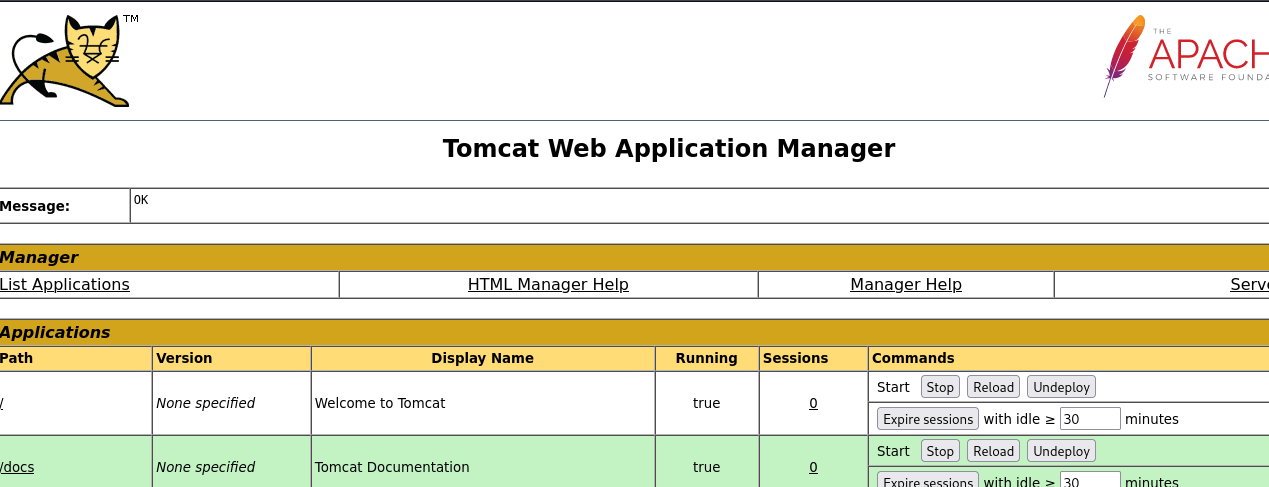Screen dimensions: 1269x487
Task: Expire sessions for the Welcome to Tomcat app
Action: tap(928, 419)
